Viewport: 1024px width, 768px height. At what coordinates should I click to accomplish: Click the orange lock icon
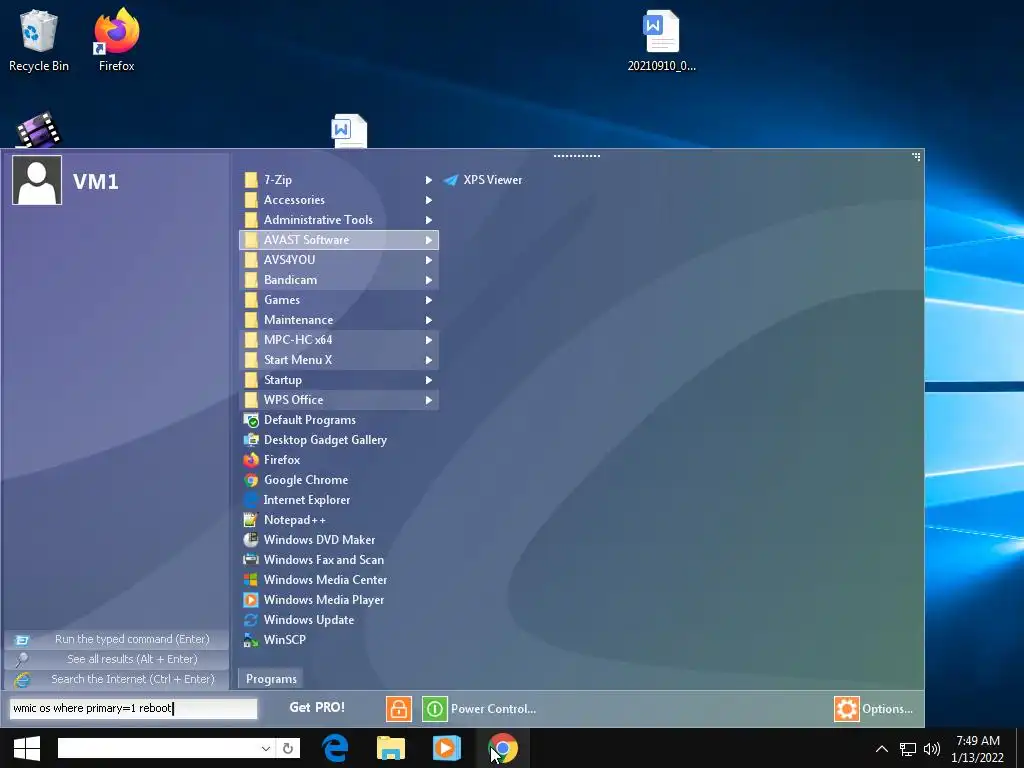click(398, 709)
